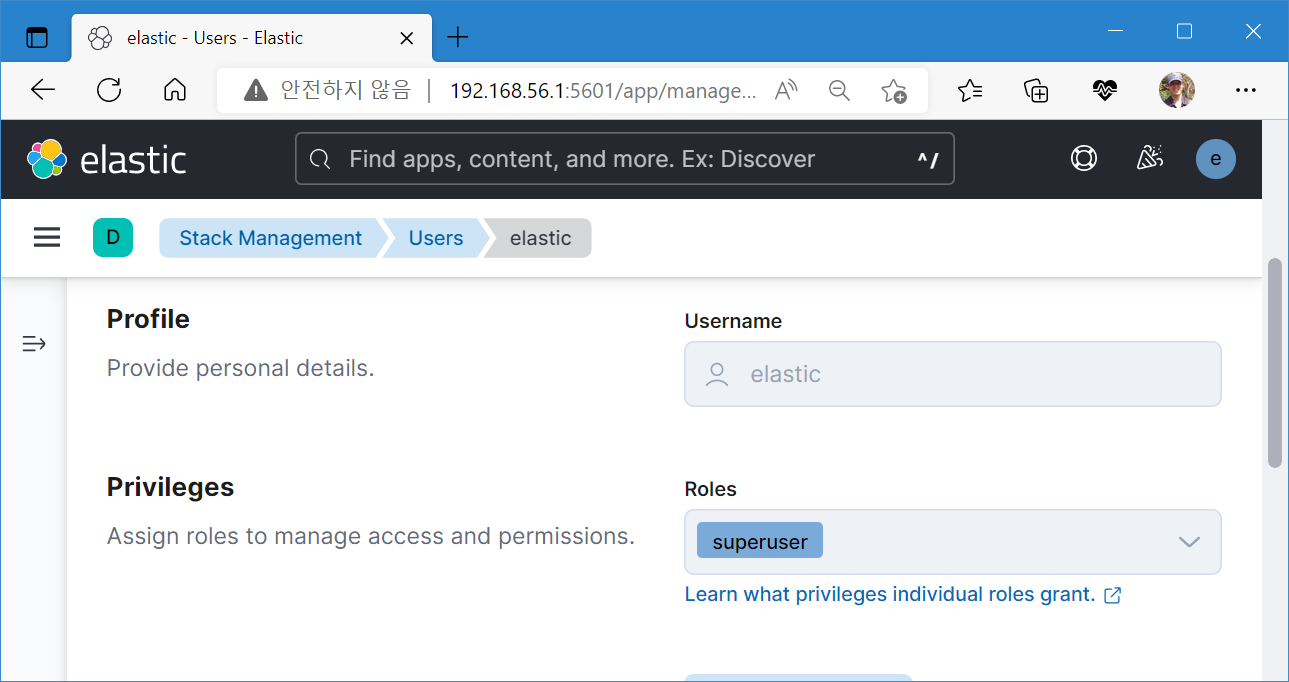Zoom out using the address bar icon
This screenshot has height=682, width=1289.
[x=839, y=91]
